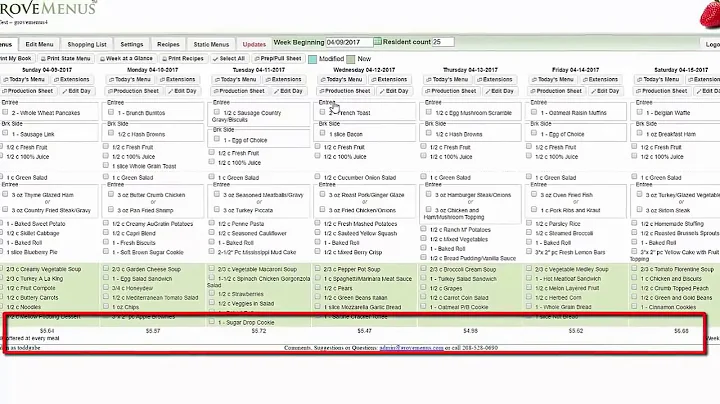720x404 pixels.
Task: Open Today's Menu for Saturday 04-15-2017
Action: [x=658, y=79]
